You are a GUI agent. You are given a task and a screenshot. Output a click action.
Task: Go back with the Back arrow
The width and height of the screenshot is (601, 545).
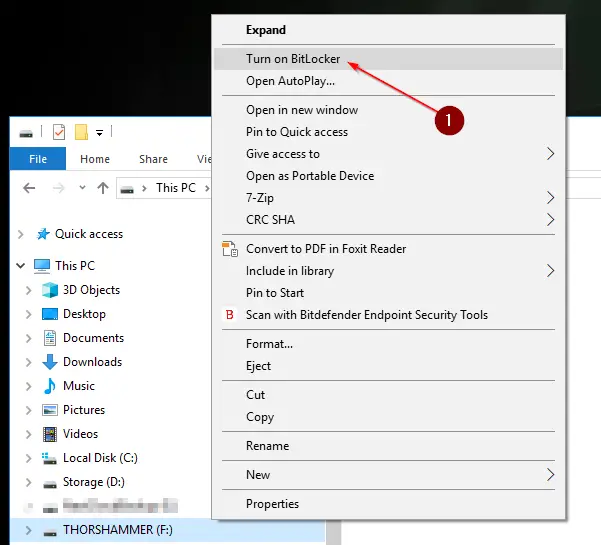pyautogui.click(x=29, y=188)
